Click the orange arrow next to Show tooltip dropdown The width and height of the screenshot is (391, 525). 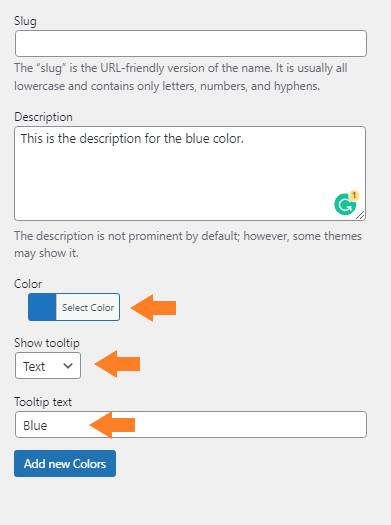(x=117, y=364)
